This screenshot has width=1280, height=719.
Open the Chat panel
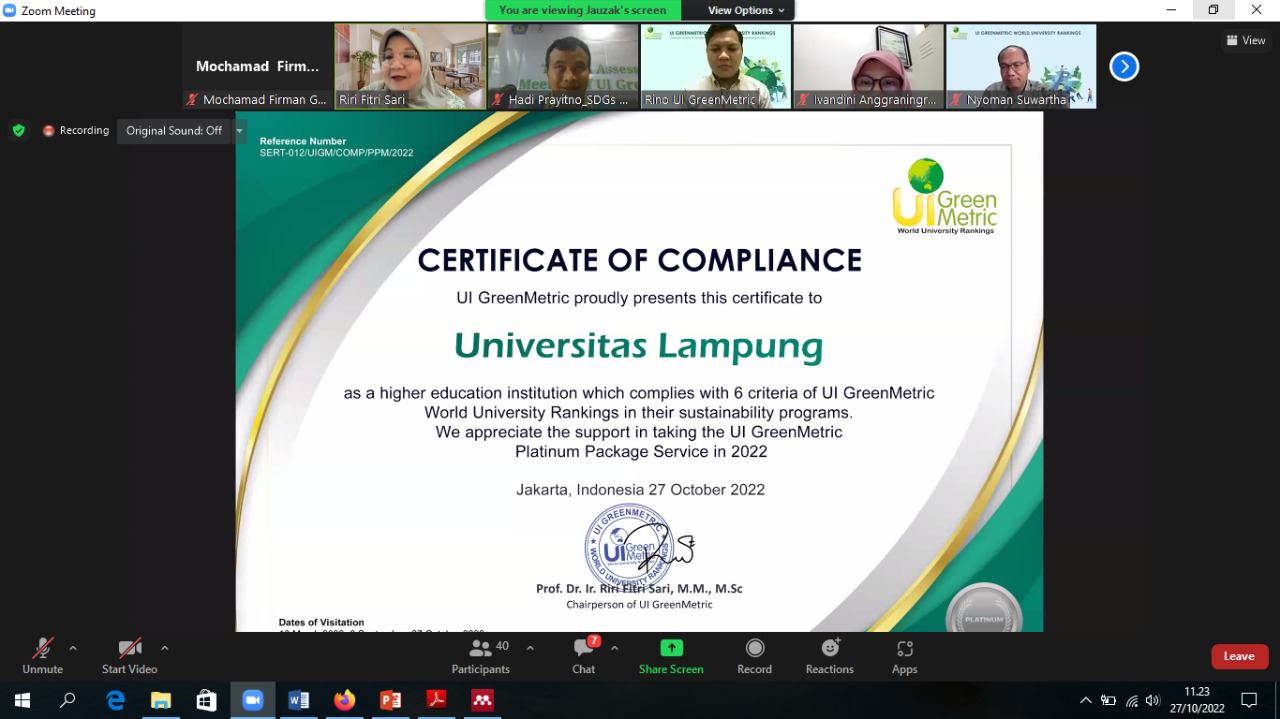pyautogui.click(x=583, y=656)
